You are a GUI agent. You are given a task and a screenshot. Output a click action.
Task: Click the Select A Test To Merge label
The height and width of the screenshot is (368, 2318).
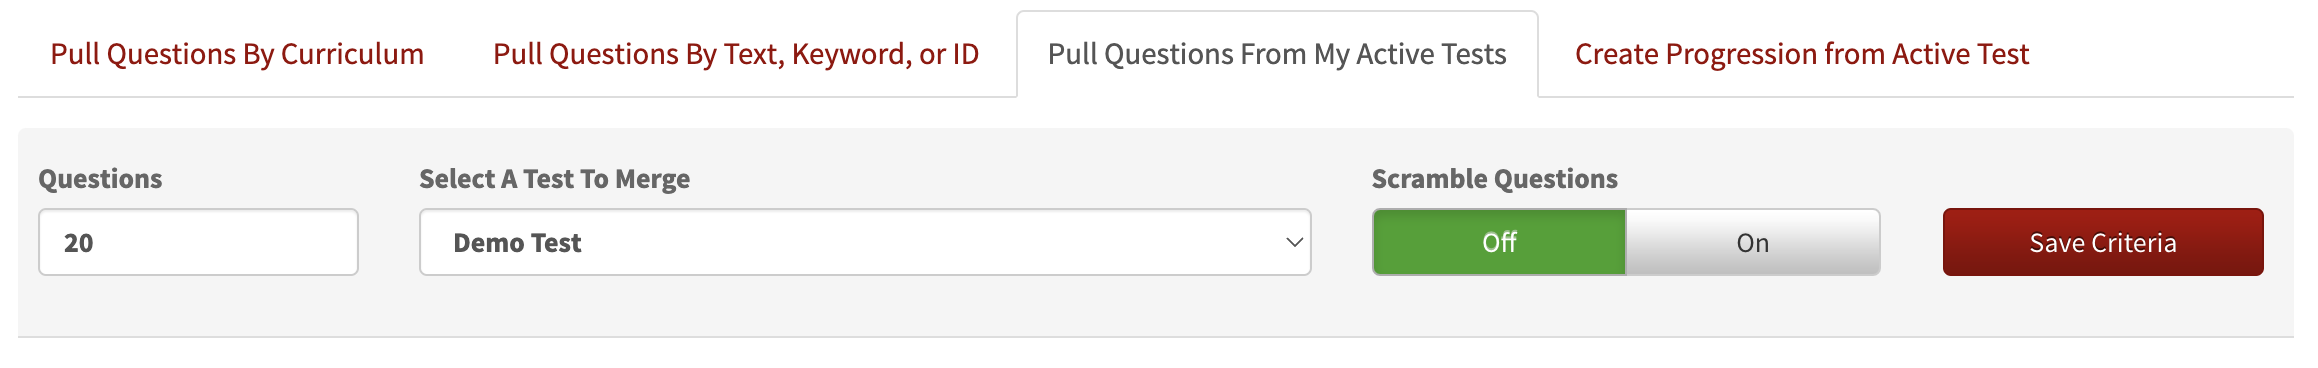point(555,179)
